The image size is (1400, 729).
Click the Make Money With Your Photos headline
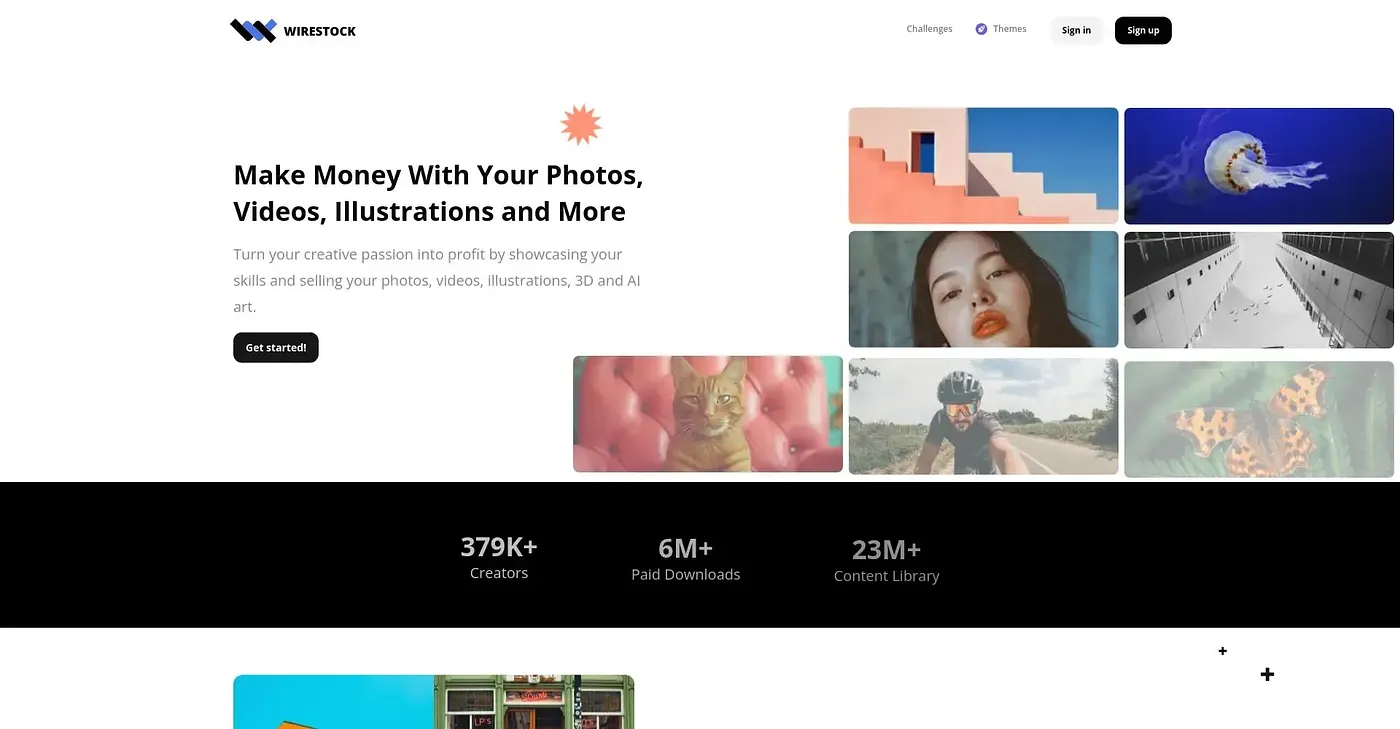tap(438, 193)
